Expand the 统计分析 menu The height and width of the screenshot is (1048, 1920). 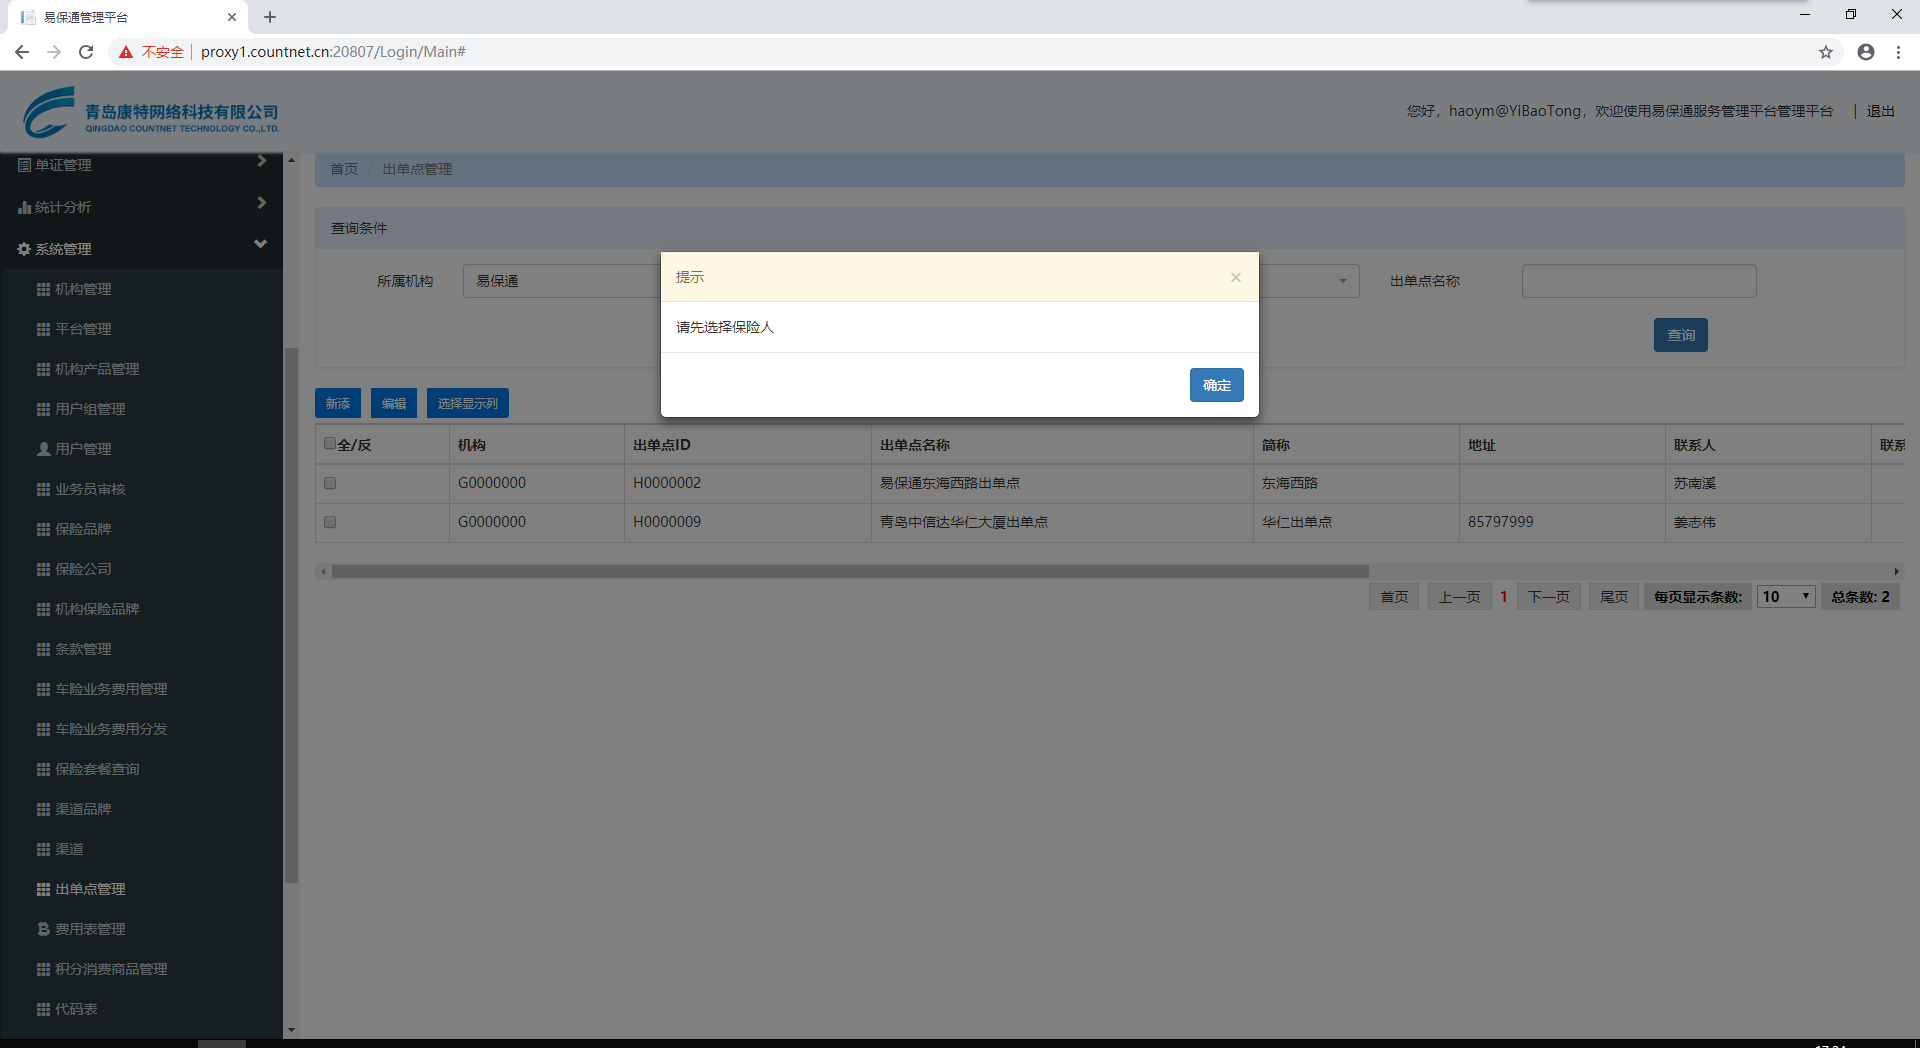tap(141, 207)
